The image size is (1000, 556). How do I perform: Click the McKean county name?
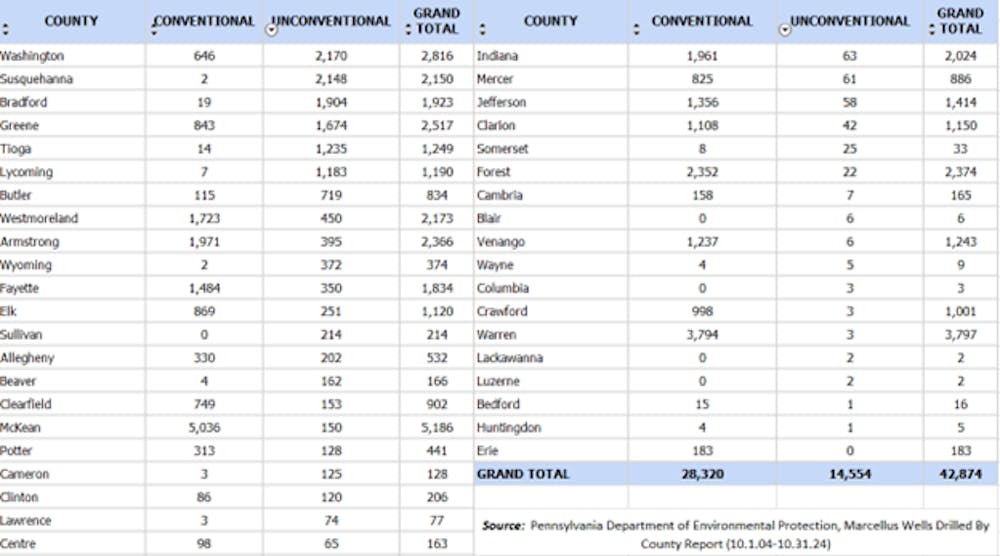pos(20,427)
